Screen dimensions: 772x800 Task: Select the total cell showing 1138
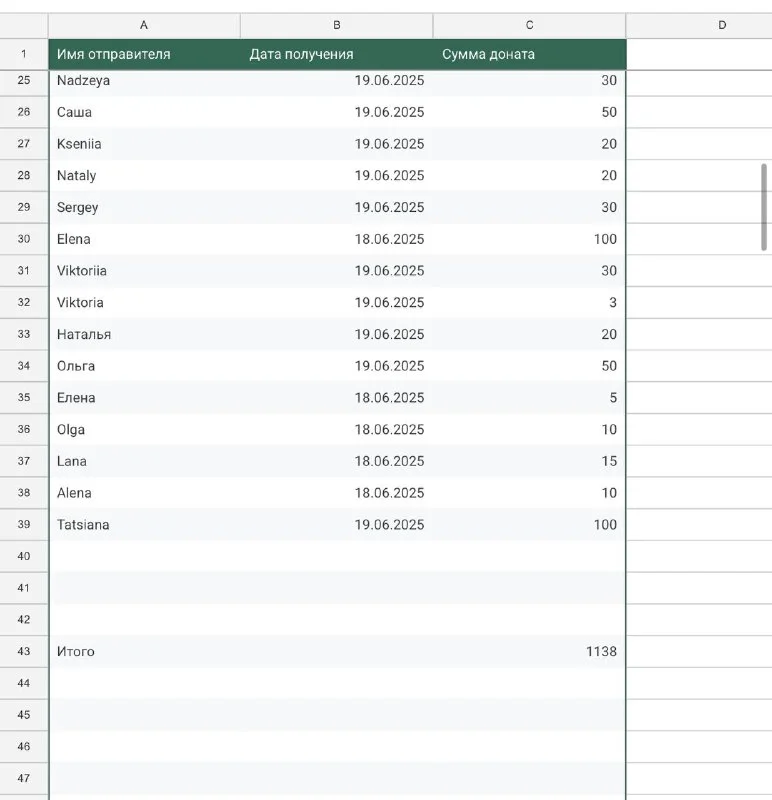click(529, 651)
